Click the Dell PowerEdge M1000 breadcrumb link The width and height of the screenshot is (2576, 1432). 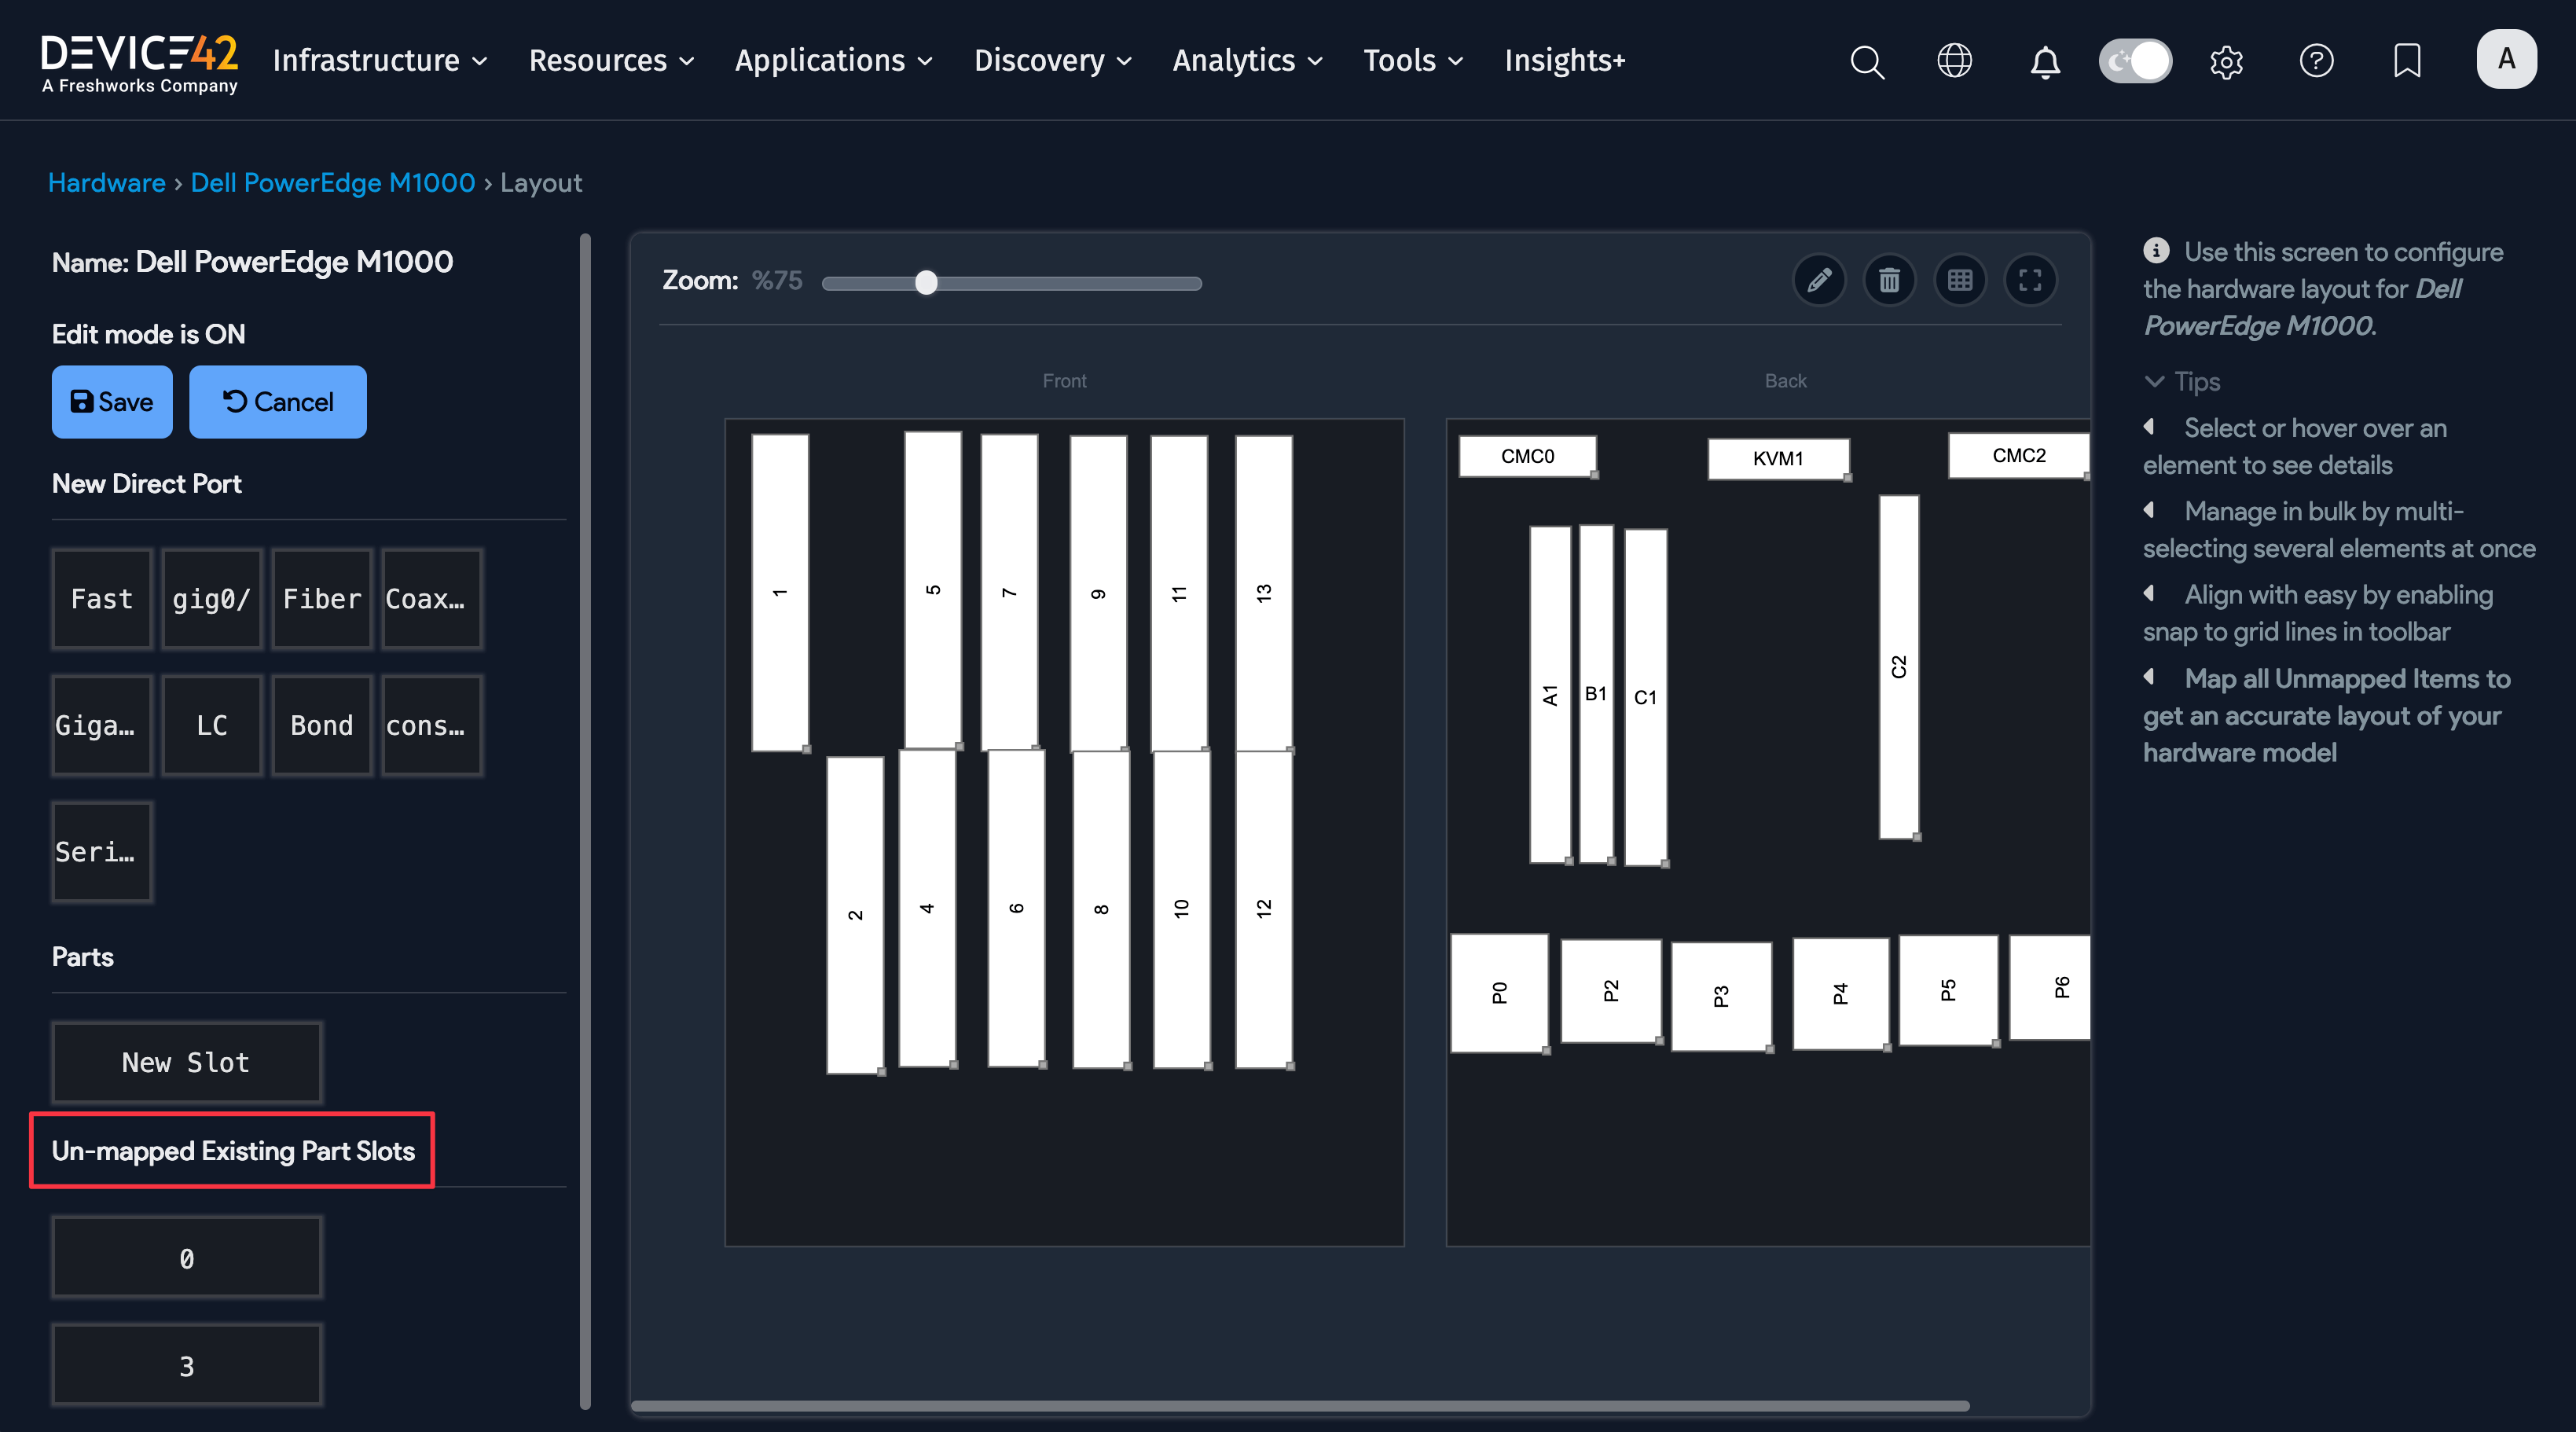[x=332, y=183]
